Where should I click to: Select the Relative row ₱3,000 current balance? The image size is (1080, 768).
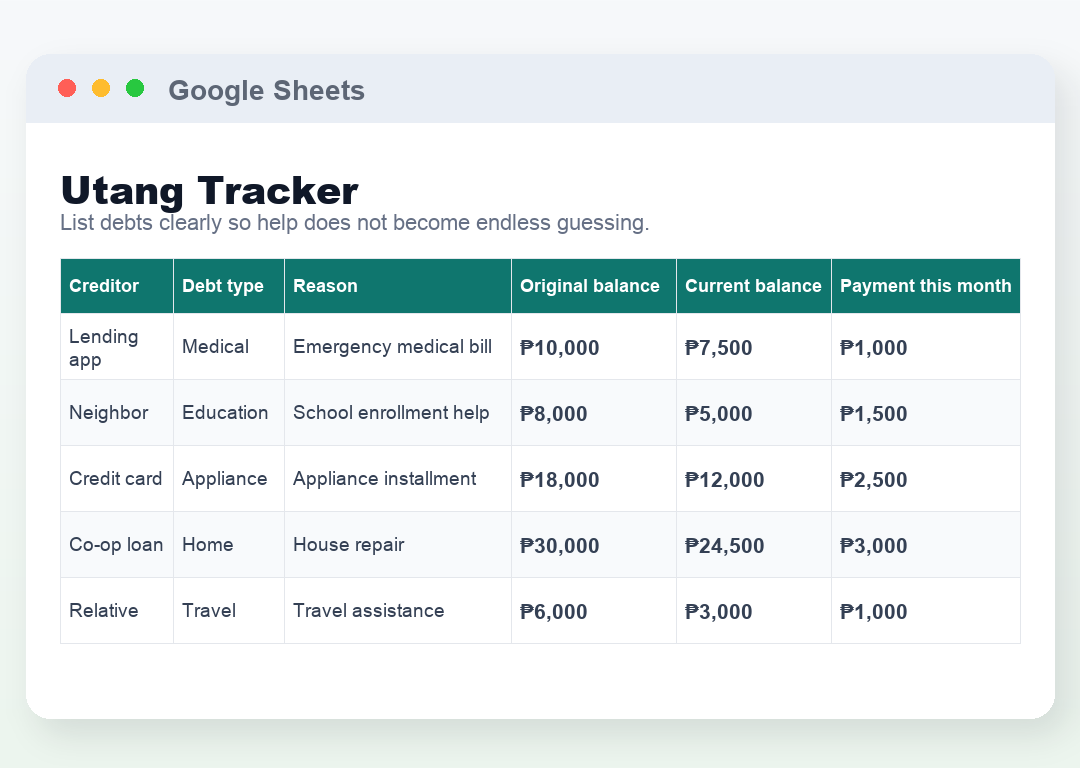coord(754,611)
